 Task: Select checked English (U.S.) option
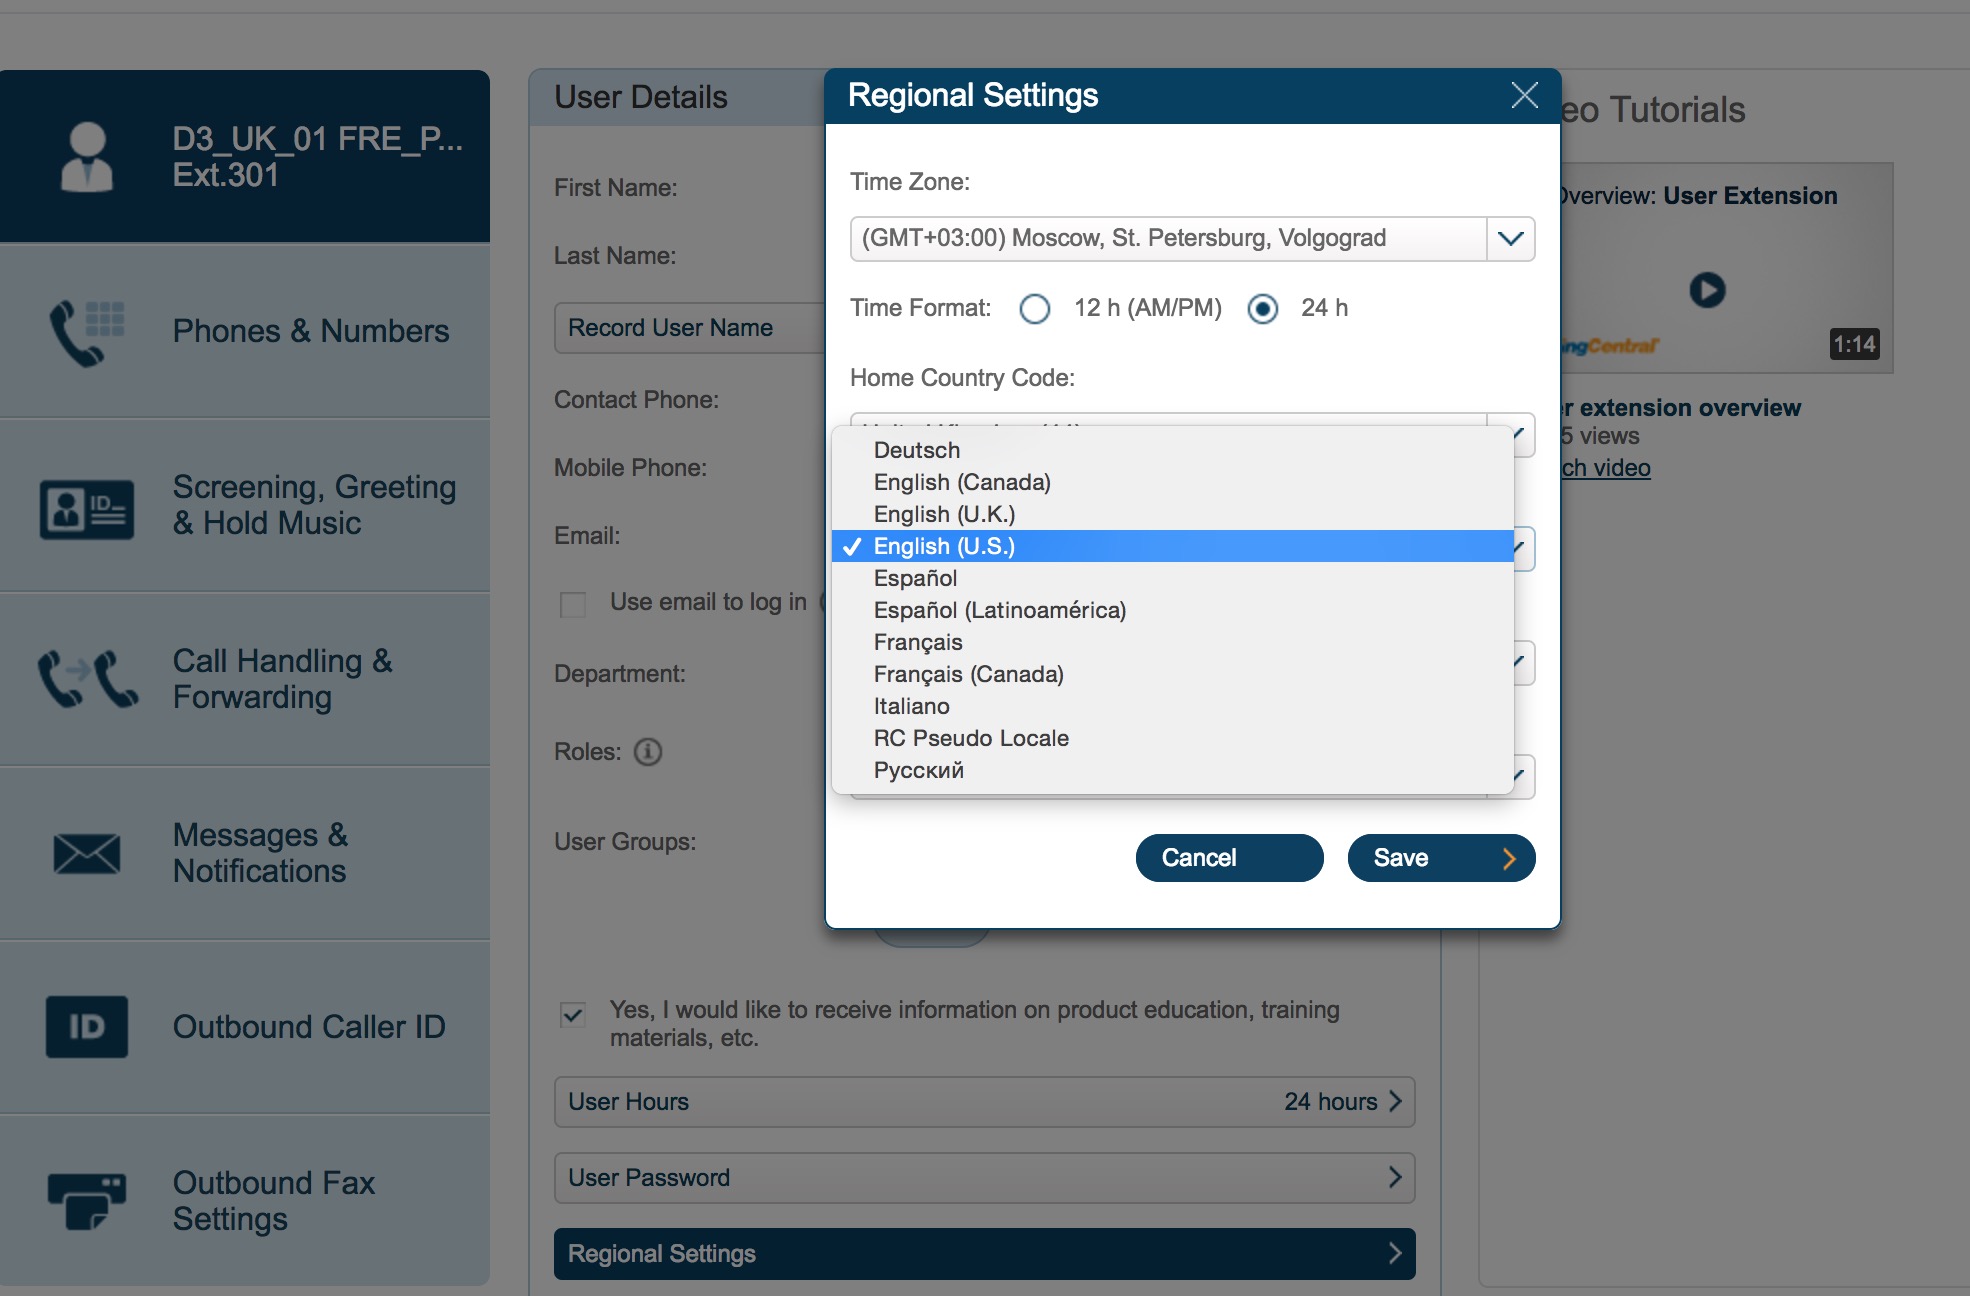[x=1173, y=546]
